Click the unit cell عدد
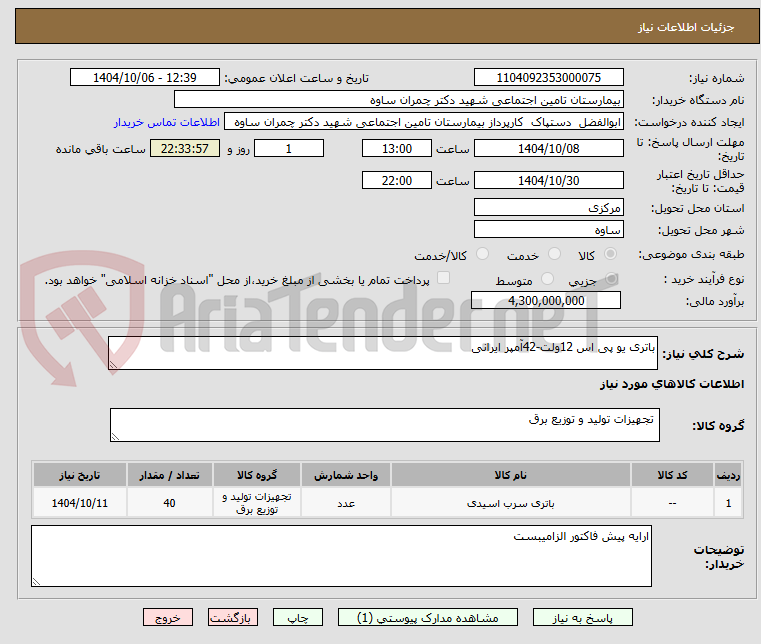Viewport: 761px width, 644px height. pyautogui.click(x=346, y=503)
